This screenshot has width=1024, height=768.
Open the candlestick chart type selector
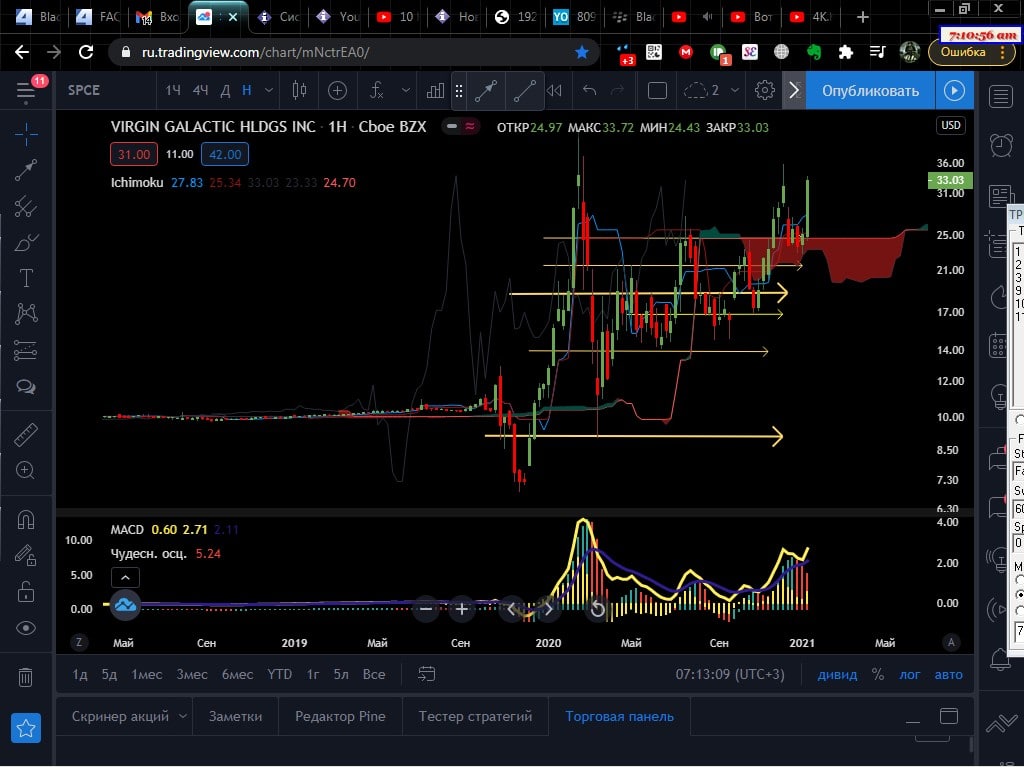[x=299, y=91]
